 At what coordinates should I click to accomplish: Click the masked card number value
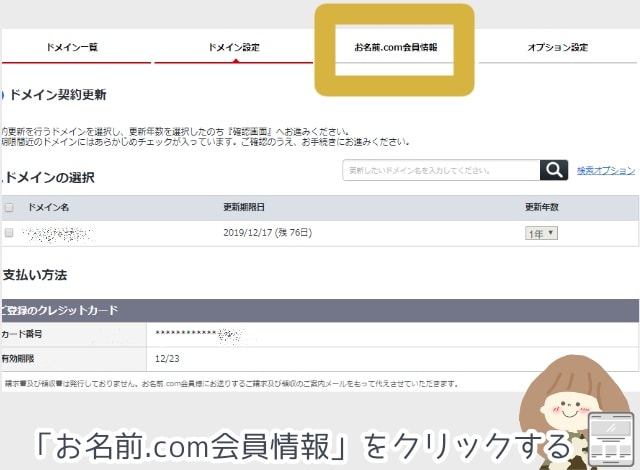pos(199,334)
